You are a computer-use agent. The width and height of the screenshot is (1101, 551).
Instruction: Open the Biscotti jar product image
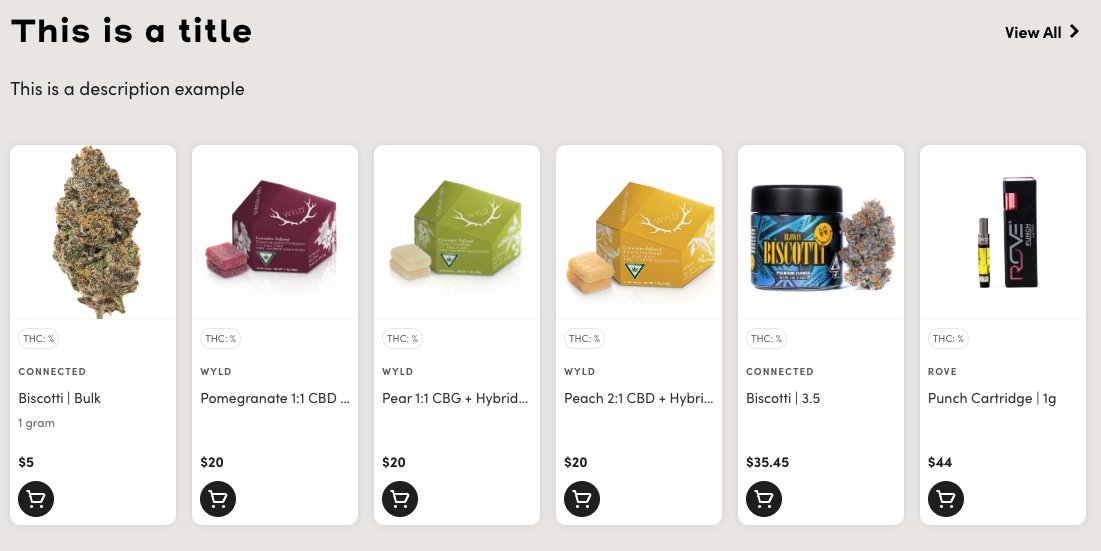(820, 232)
